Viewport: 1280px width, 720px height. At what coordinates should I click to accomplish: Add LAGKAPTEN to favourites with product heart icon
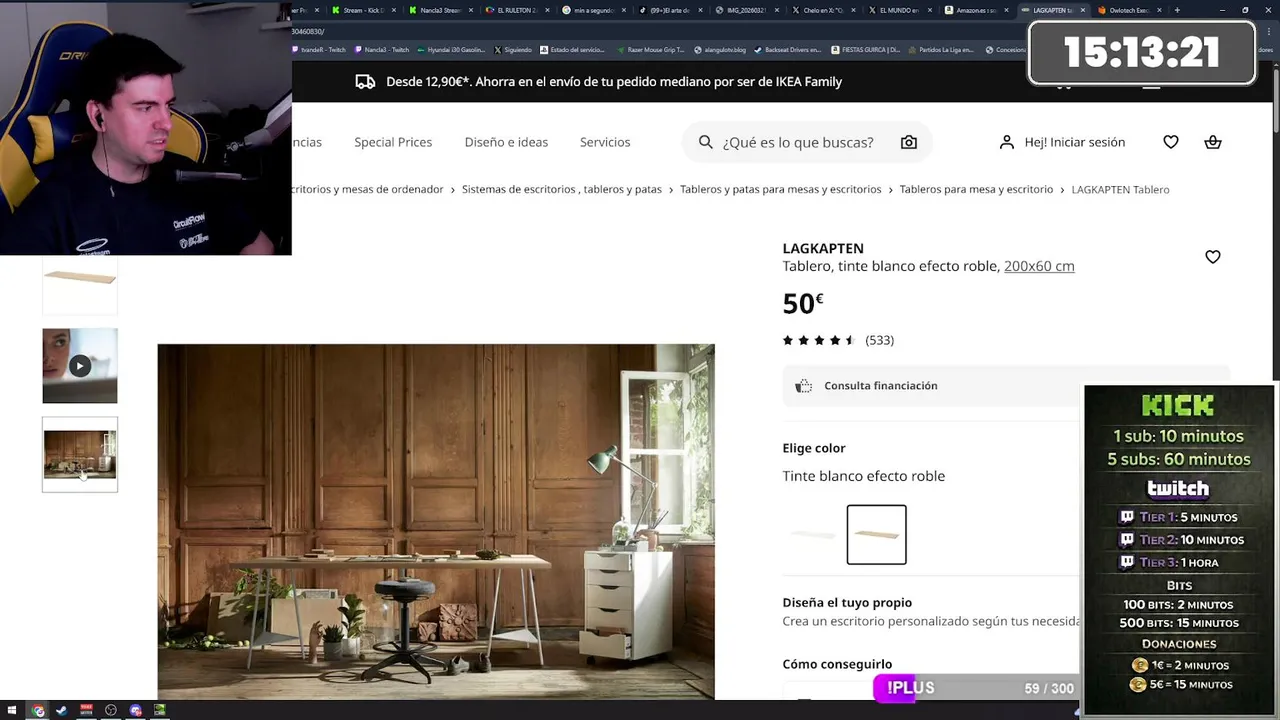click(x=1213, y=257)
